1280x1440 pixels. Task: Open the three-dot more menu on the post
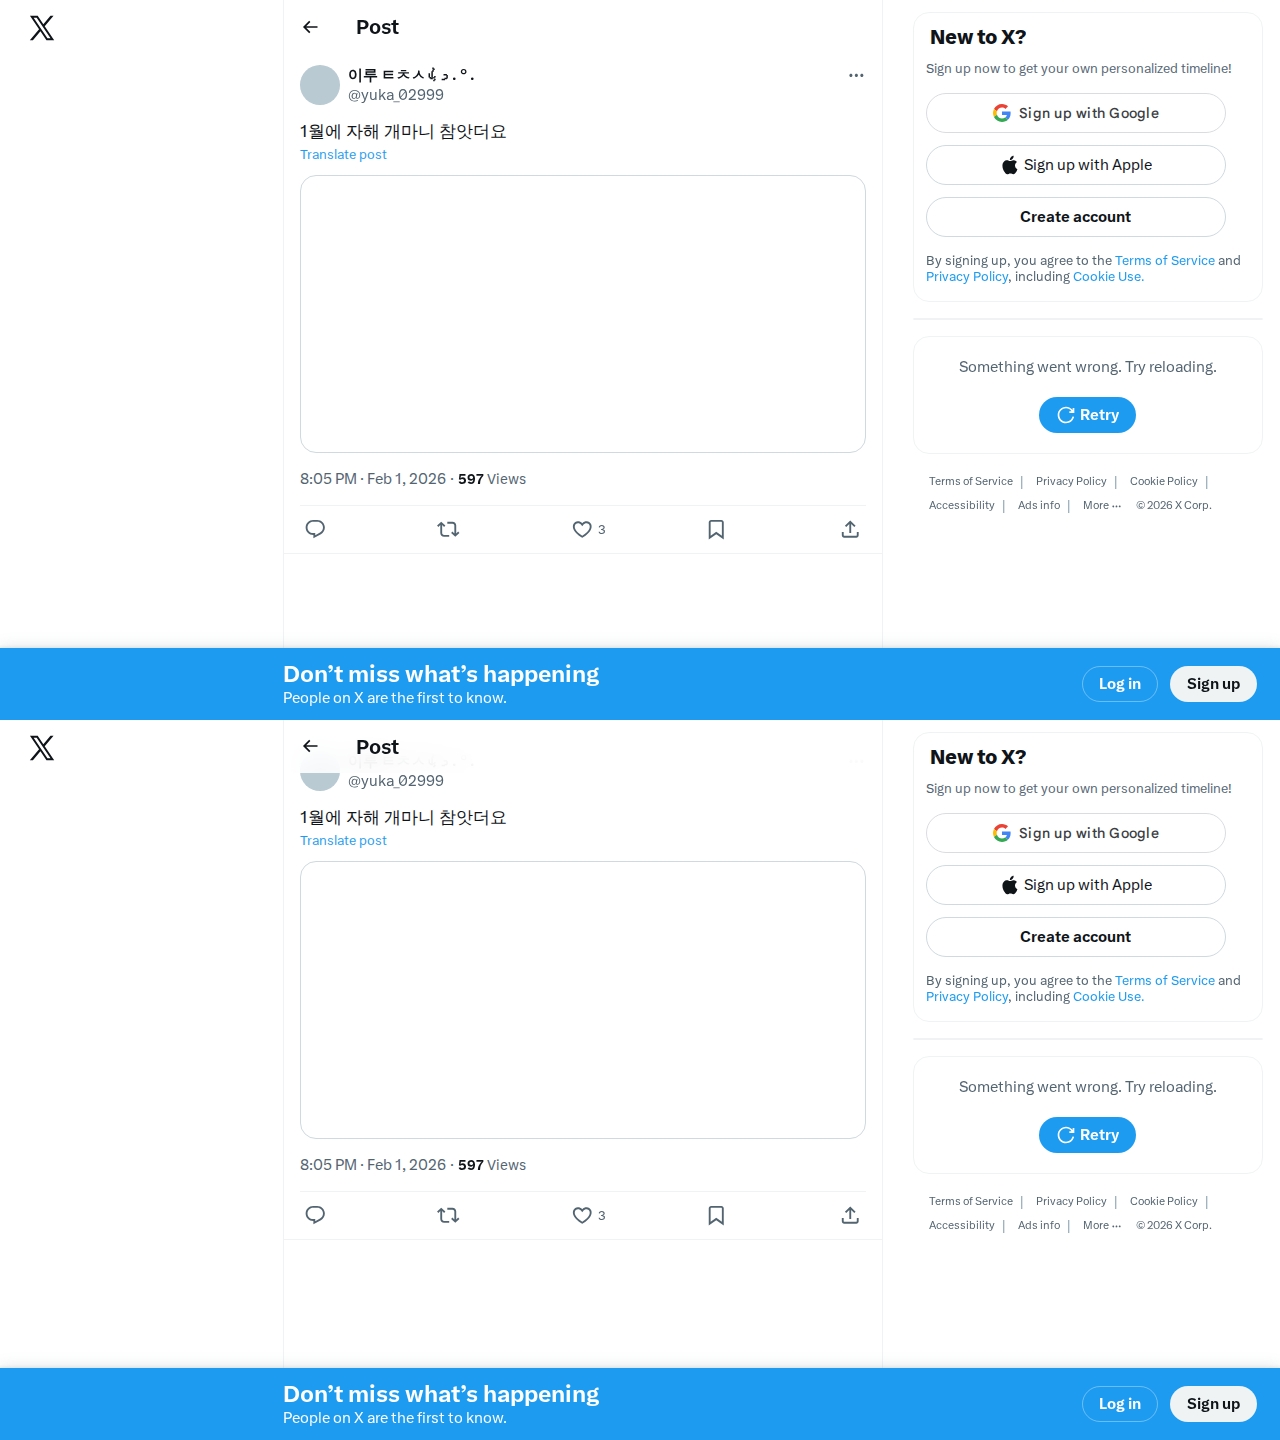[856, 75]
